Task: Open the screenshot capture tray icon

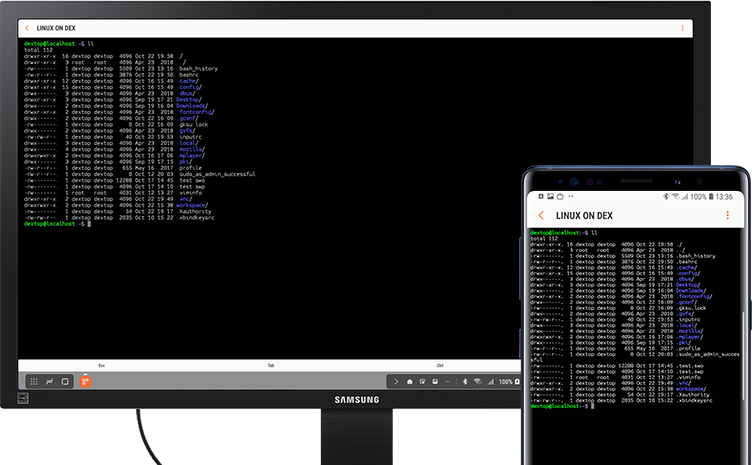Action: click(x=423, y=382)
